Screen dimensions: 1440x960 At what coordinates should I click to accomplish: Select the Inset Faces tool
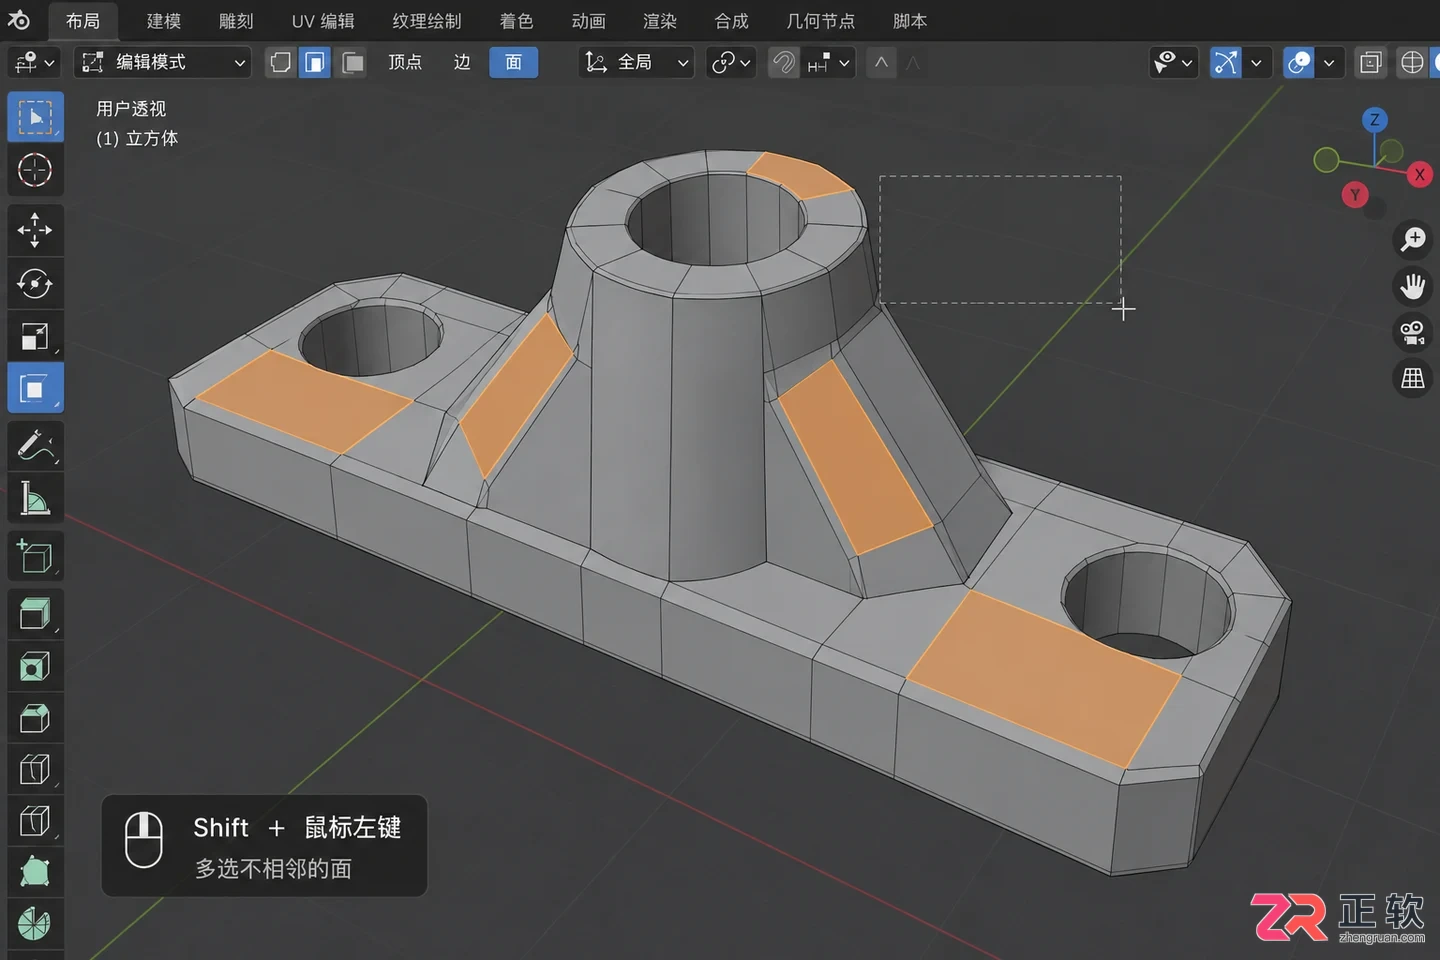35,666
